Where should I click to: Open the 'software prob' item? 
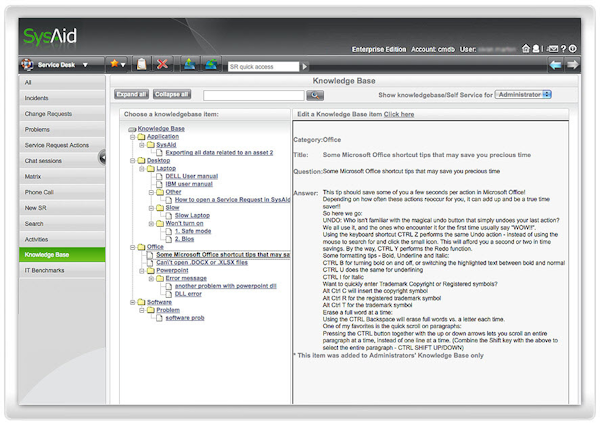tap(185, 318)
